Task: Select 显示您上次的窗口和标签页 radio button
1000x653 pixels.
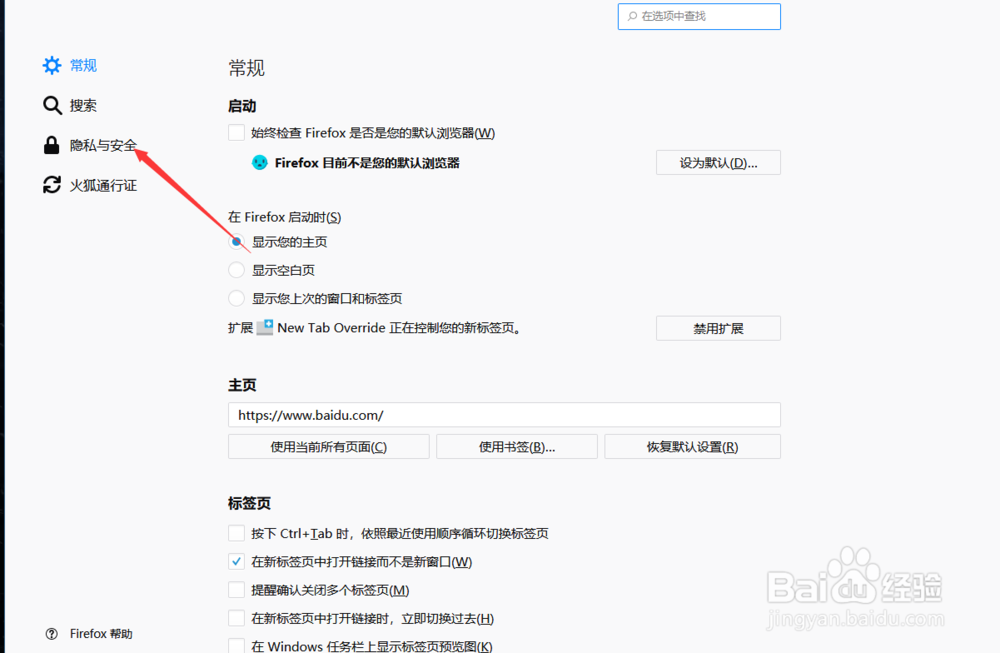Action: 237,298
